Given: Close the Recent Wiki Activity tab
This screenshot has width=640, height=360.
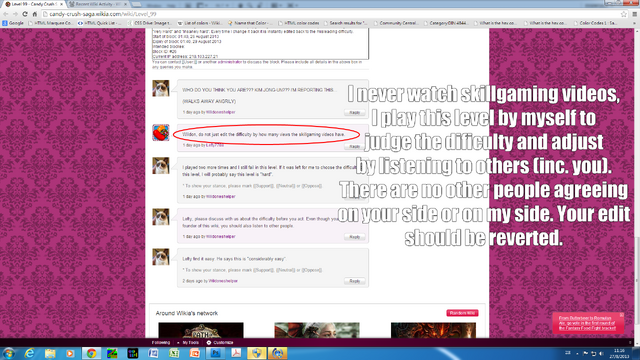Looking at the screenshot, I should [125, 4].
